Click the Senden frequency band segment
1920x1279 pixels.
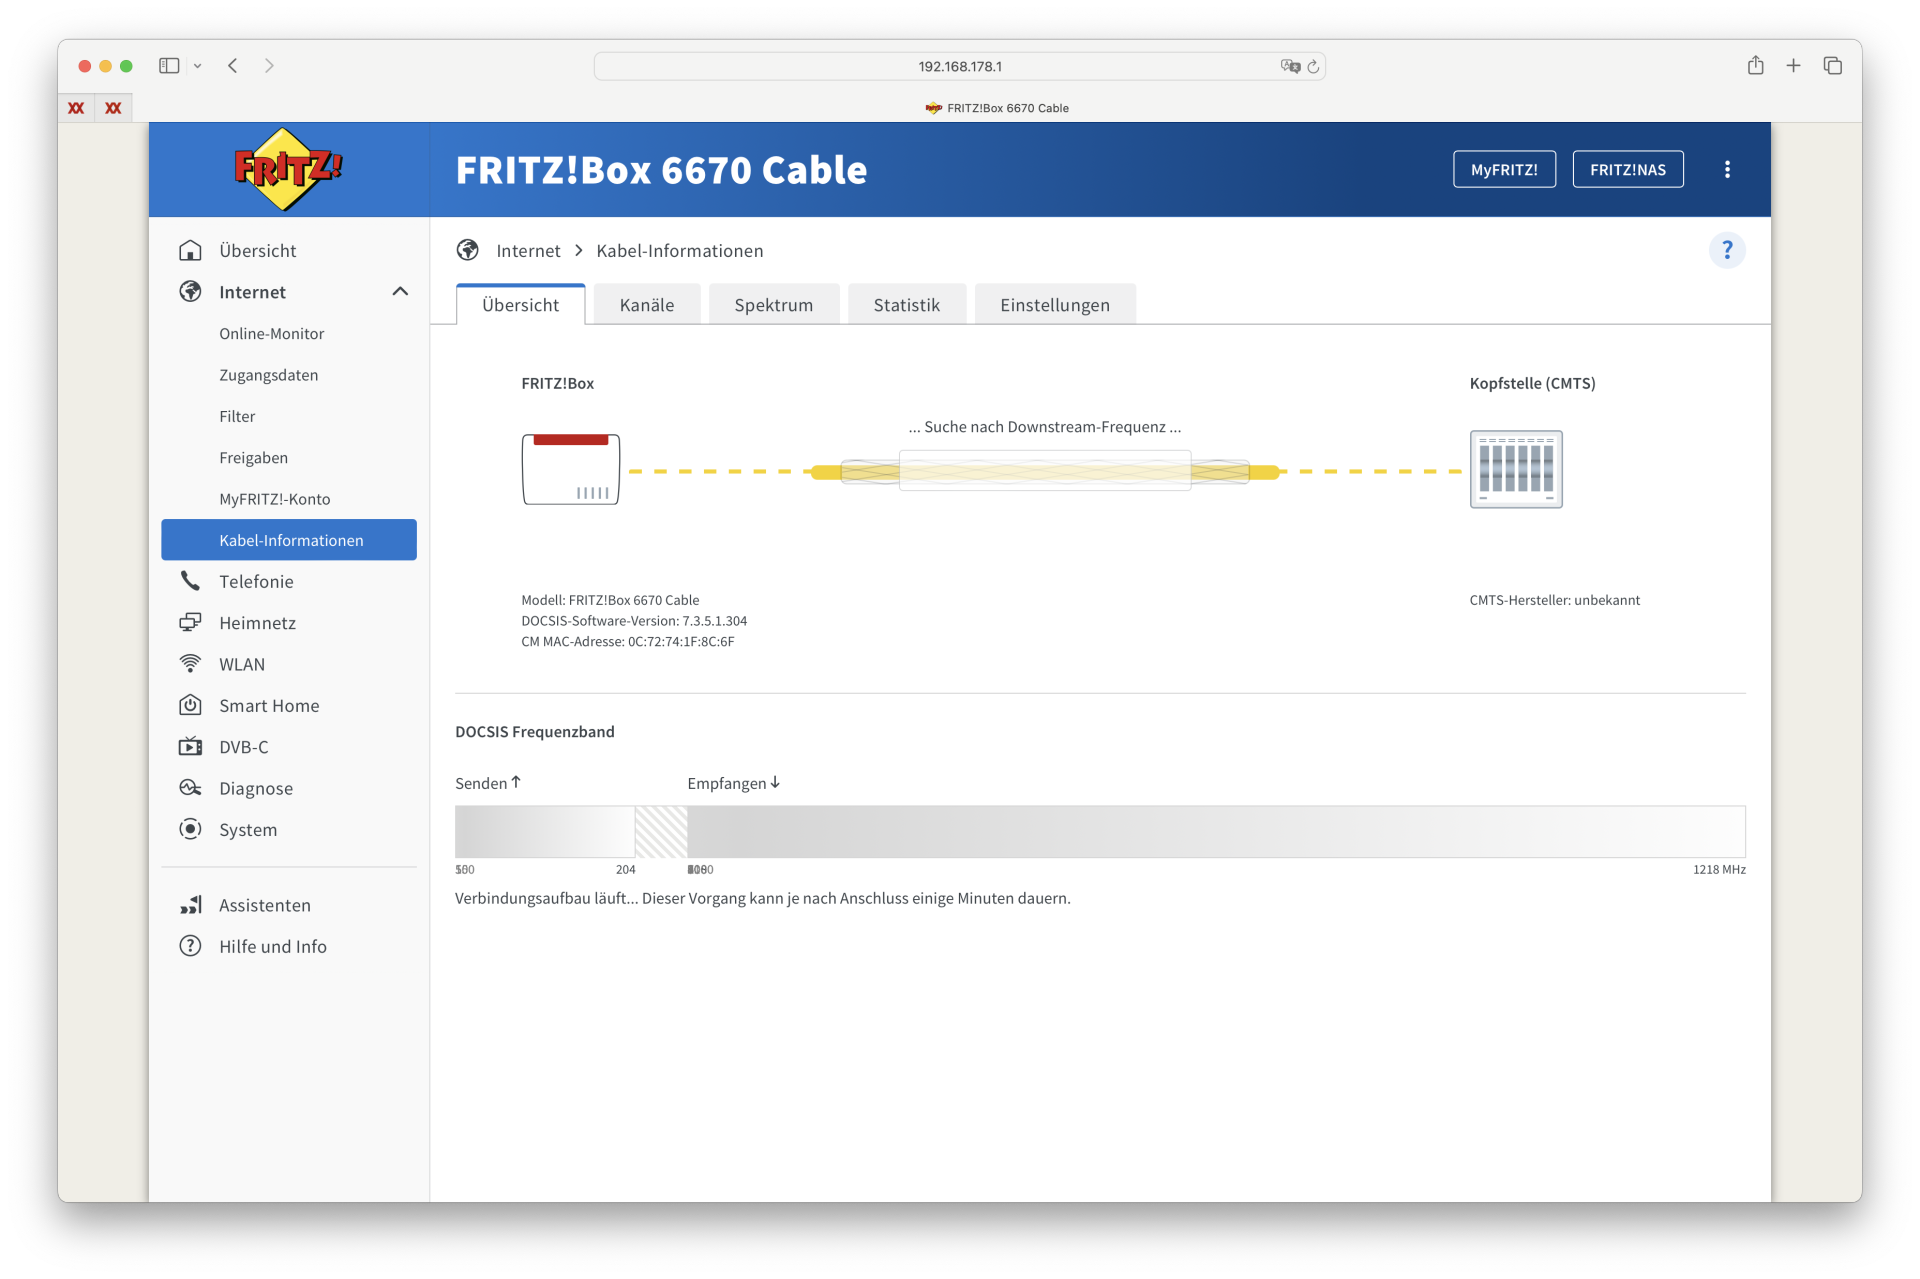[x=545, y=831]
